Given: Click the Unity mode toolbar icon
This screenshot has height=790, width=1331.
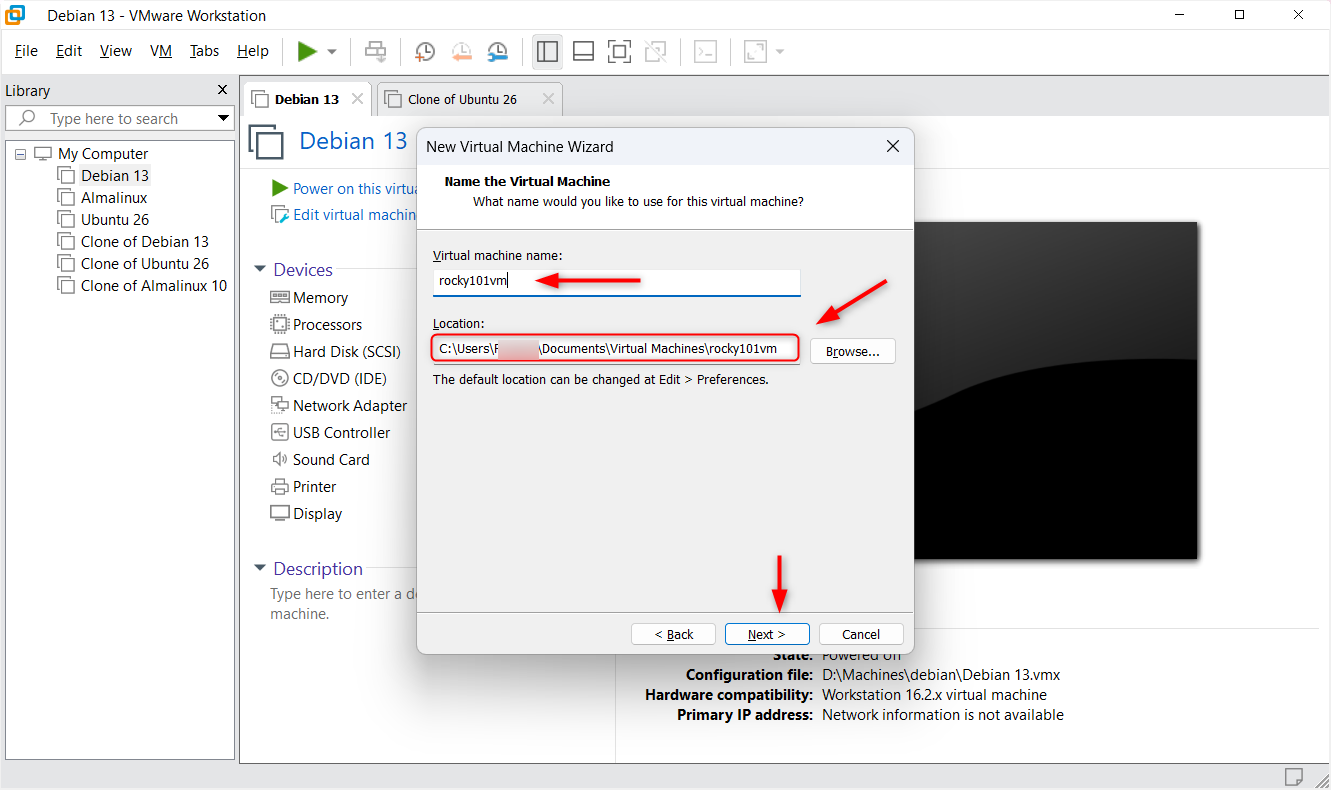Looking at the screenshot, I should [656, 51].
